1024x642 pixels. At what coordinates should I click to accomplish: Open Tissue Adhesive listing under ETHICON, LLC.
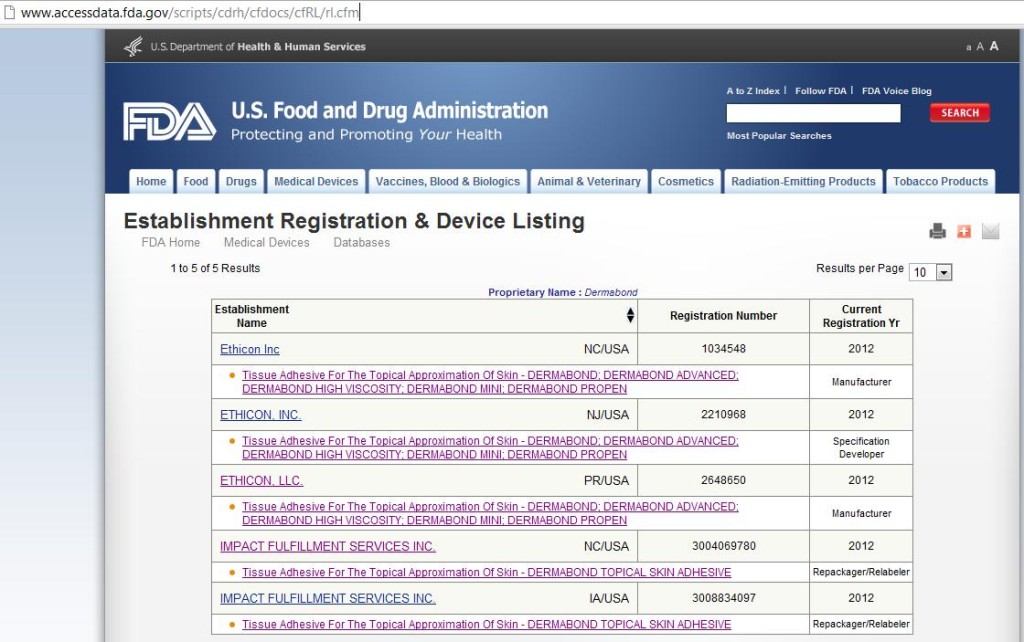[x=490, y=513]
